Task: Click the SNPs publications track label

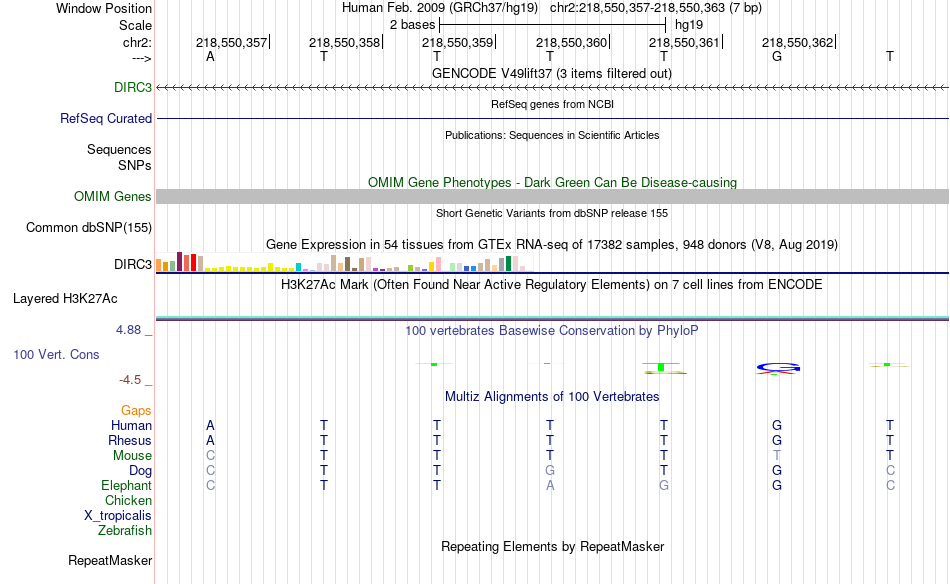Action: [135, 165]
